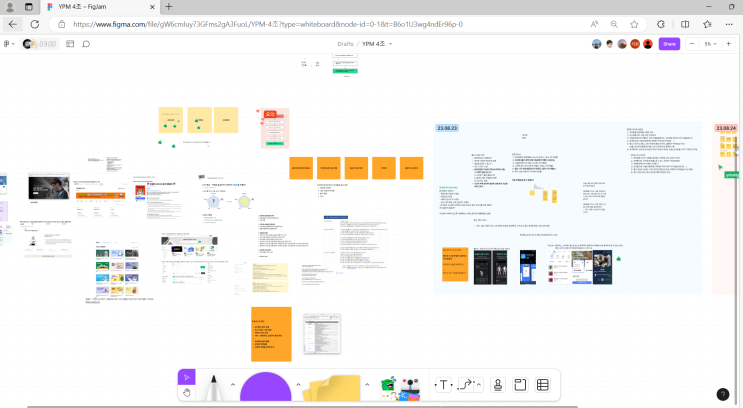Click the address bar zoom magnifier icon
The width and height of the screenshot is (743, 408).
[x=614, y=24]
